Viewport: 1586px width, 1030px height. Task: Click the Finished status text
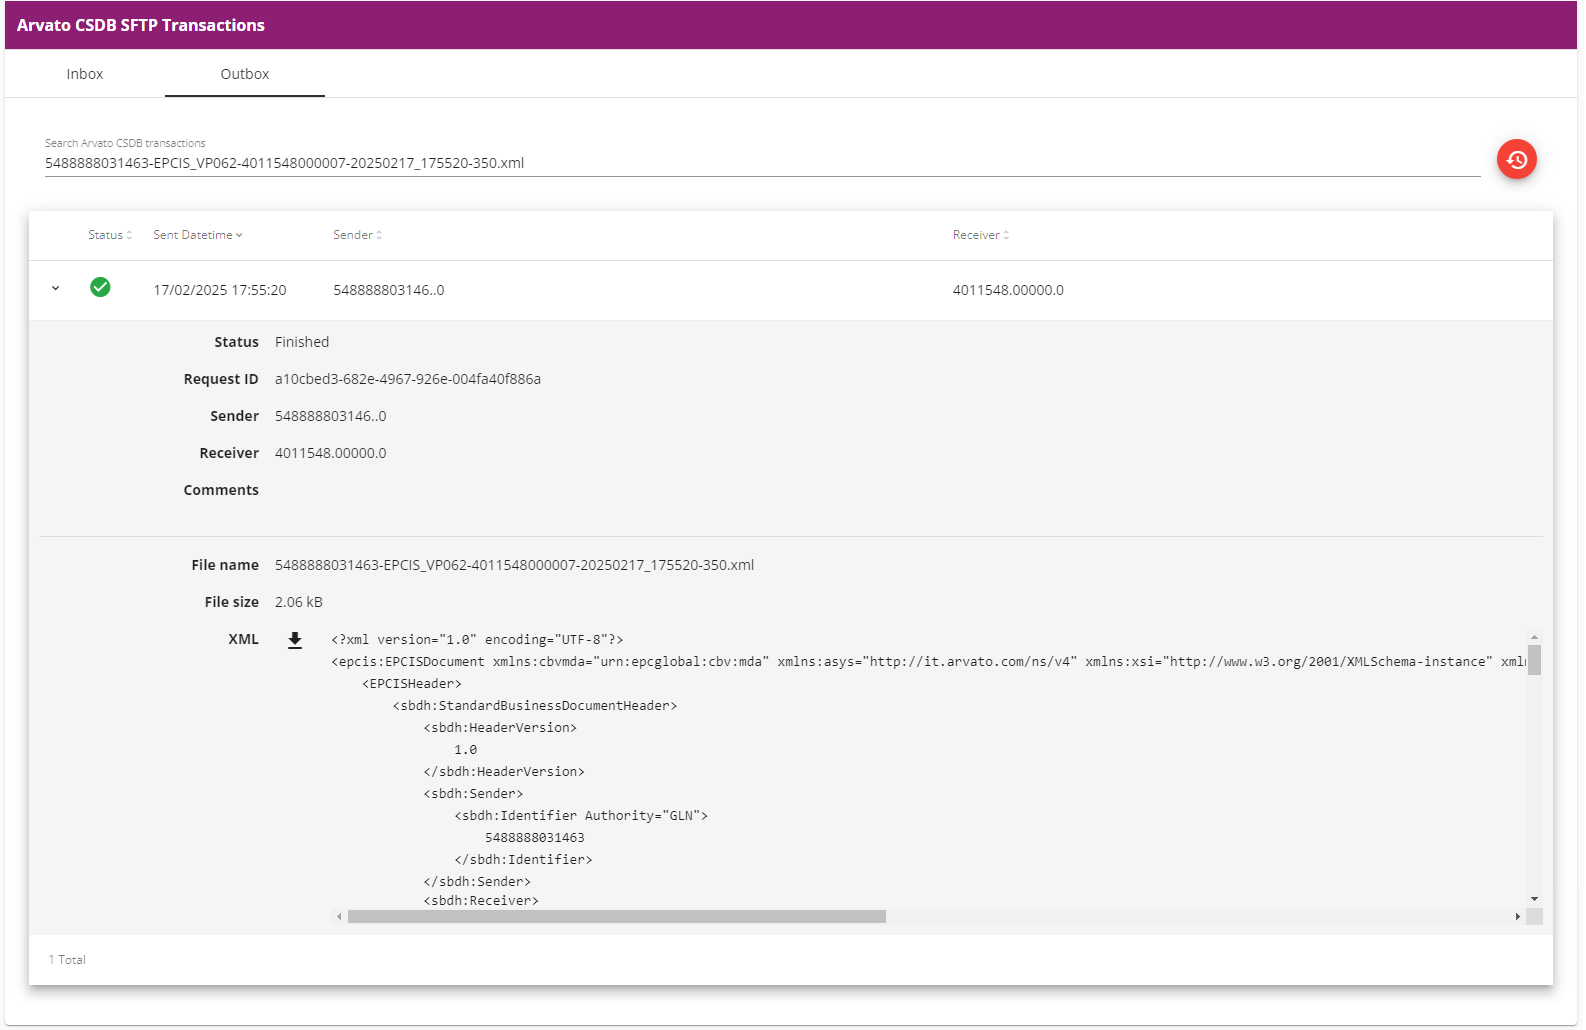click(x=302, y=342)
